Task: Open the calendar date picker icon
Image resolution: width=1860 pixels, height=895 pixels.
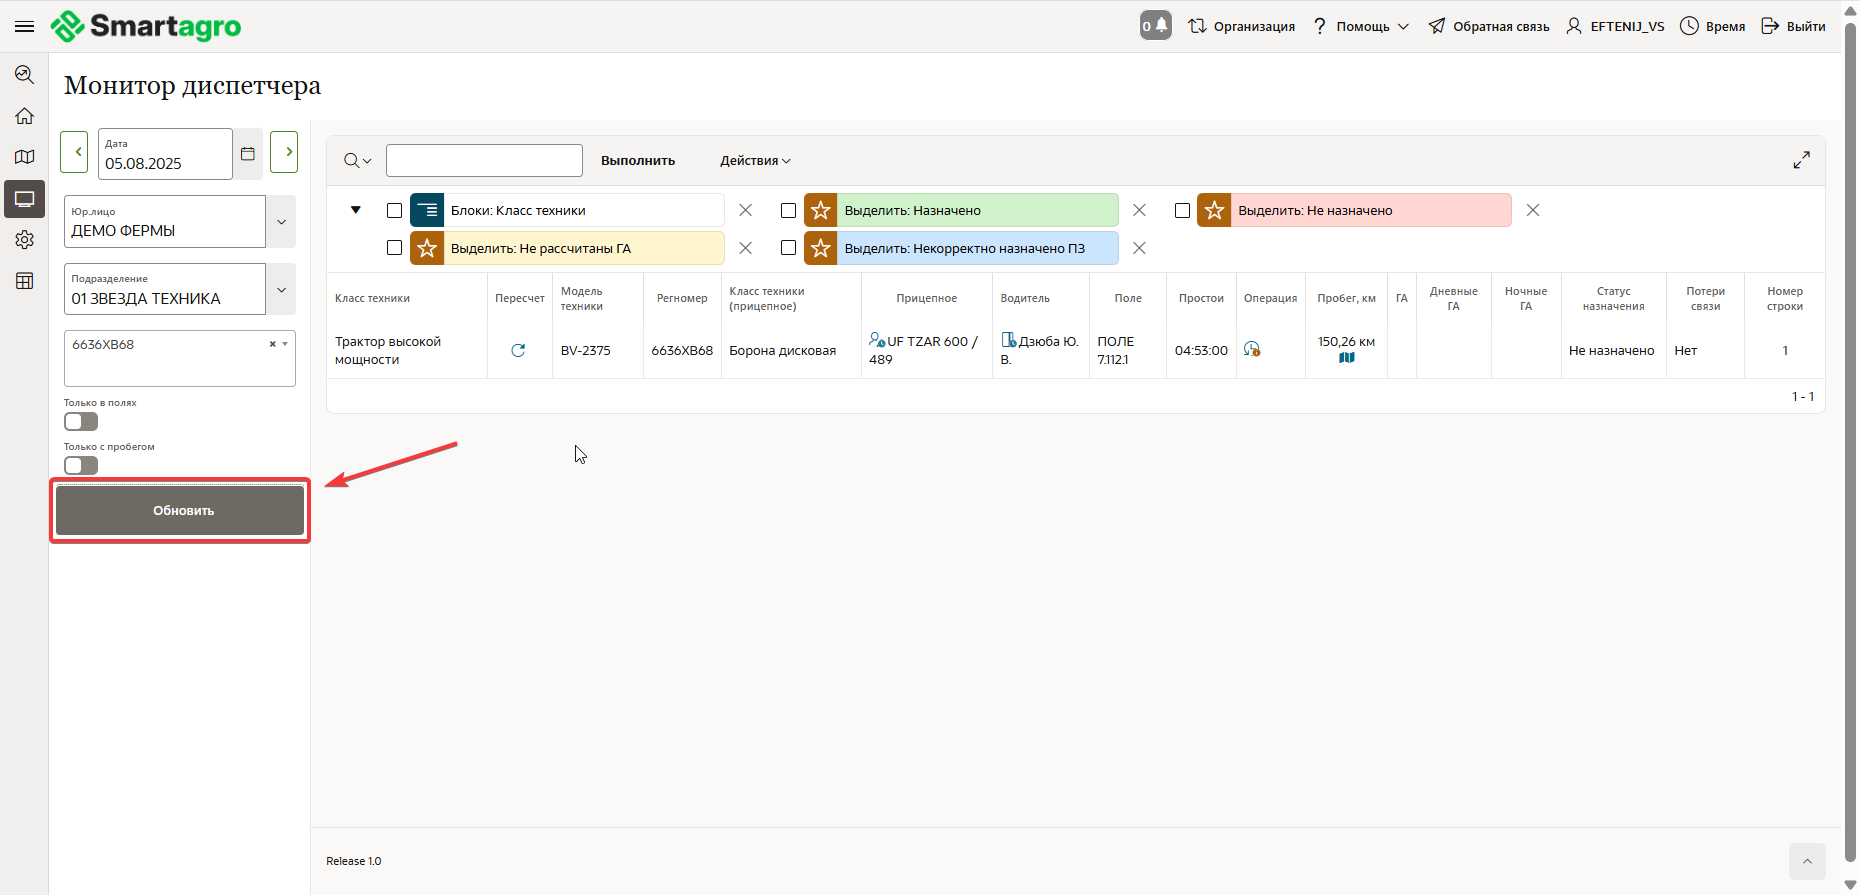Action: tap(248, 154)
